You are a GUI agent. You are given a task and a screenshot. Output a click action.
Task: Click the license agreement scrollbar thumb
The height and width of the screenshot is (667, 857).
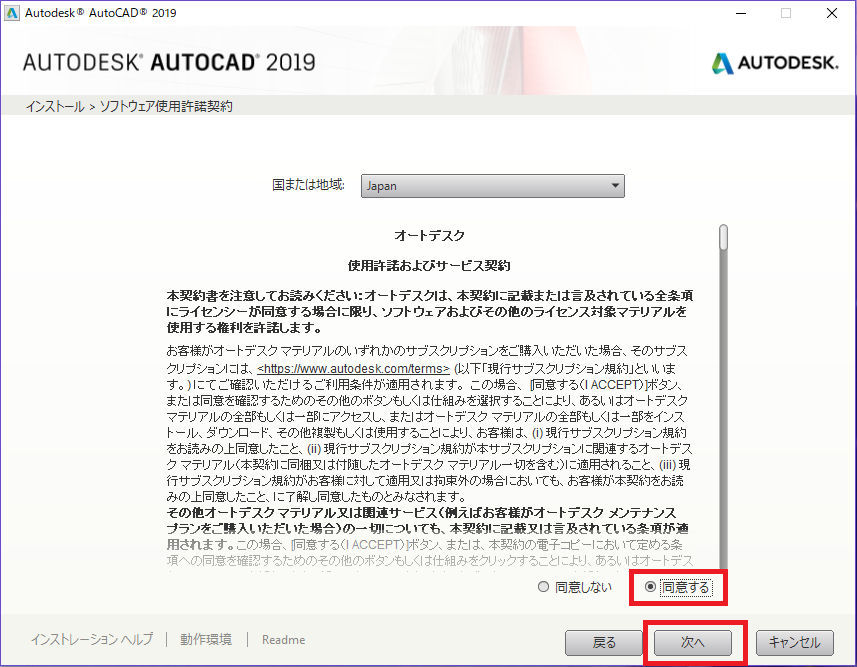[x=724, y=237]
